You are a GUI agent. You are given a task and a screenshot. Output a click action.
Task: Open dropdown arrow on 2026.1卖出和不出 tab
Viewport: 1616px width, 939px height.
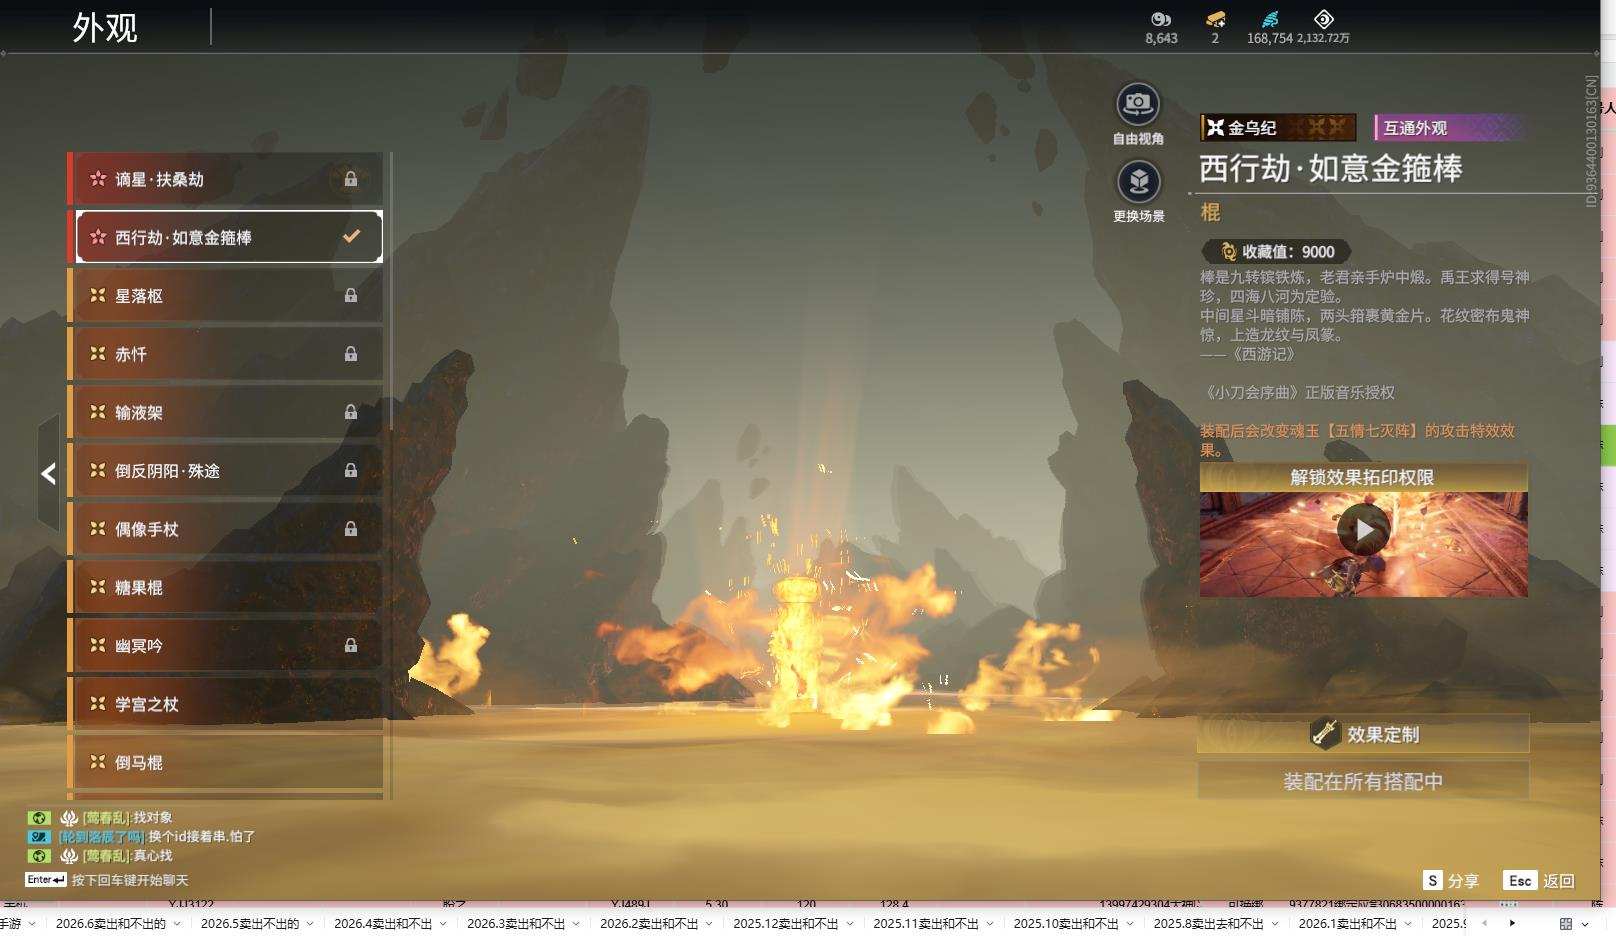click(x=1408, y=924)
